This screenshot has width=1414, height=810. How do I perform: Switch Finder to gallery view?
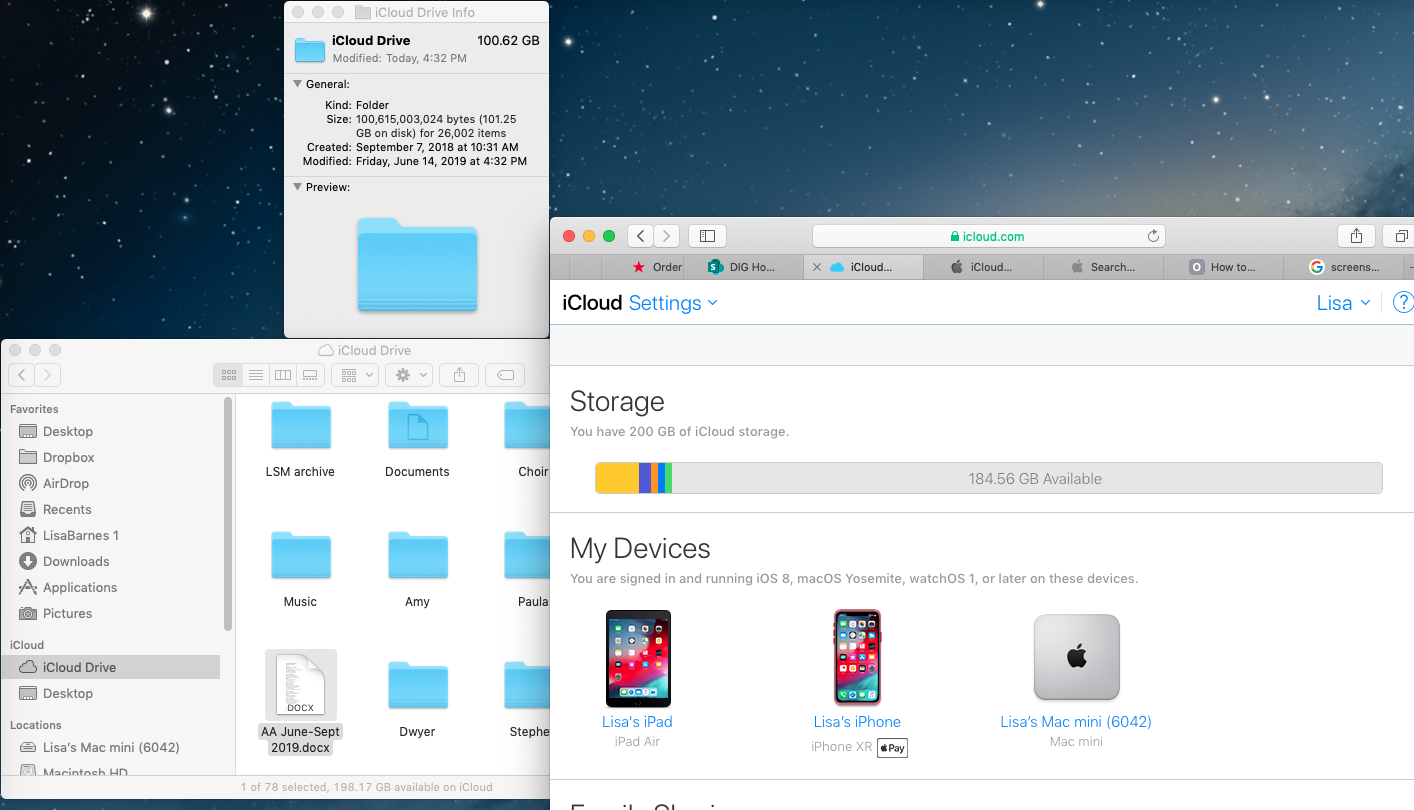tap(310, 375)
